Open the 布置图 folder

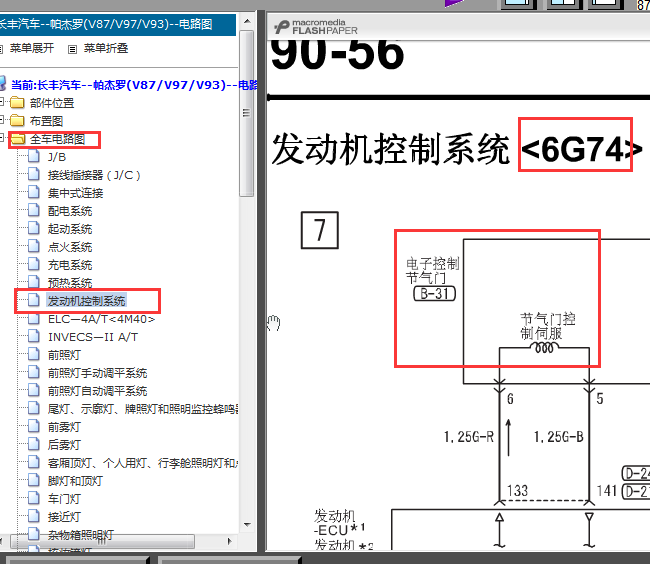click(x=46, y=121)
